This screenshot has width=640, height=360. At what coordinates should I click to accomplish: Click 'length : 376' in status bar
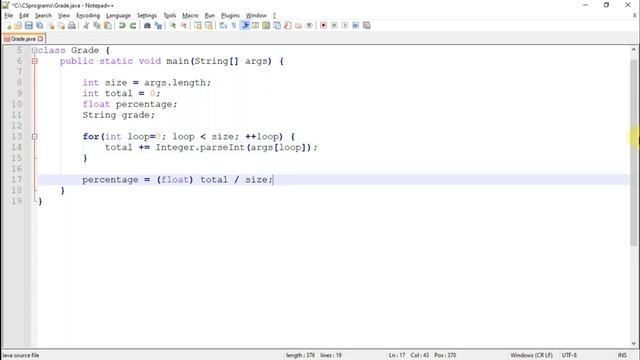pos(300,355)
